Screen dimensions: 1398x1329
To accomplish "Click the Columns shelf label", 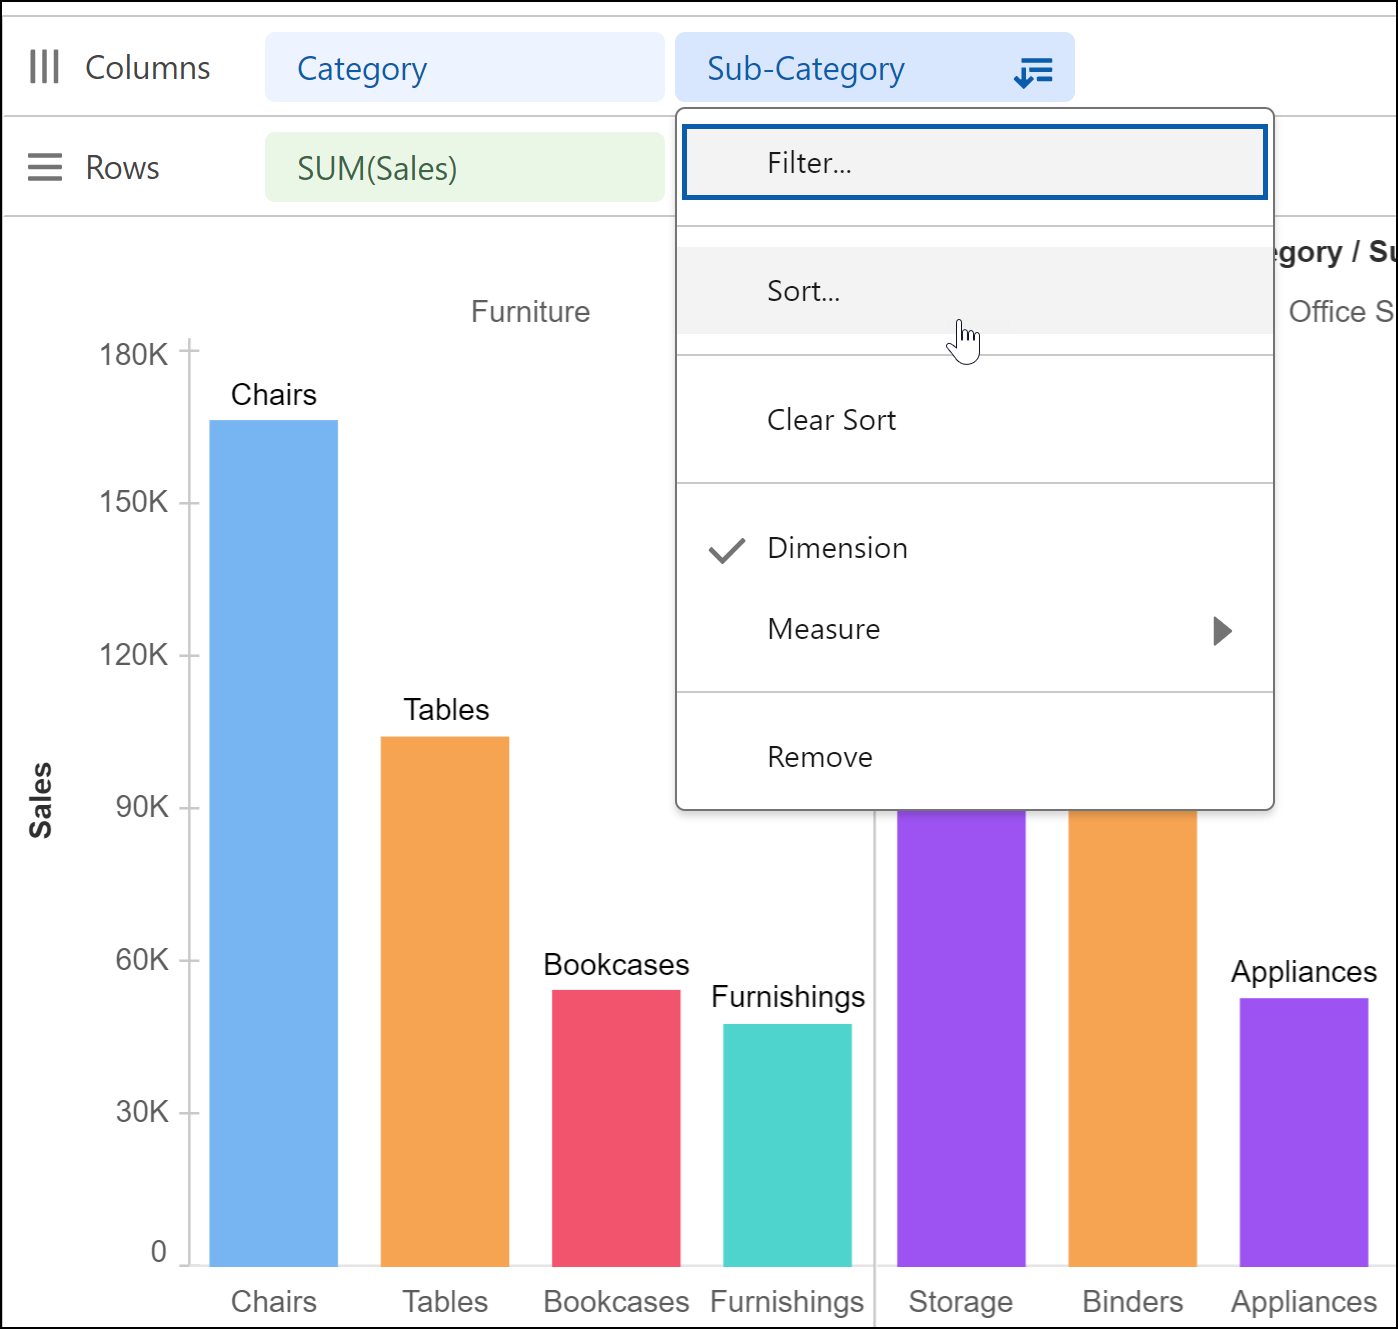I will (148, 68).
